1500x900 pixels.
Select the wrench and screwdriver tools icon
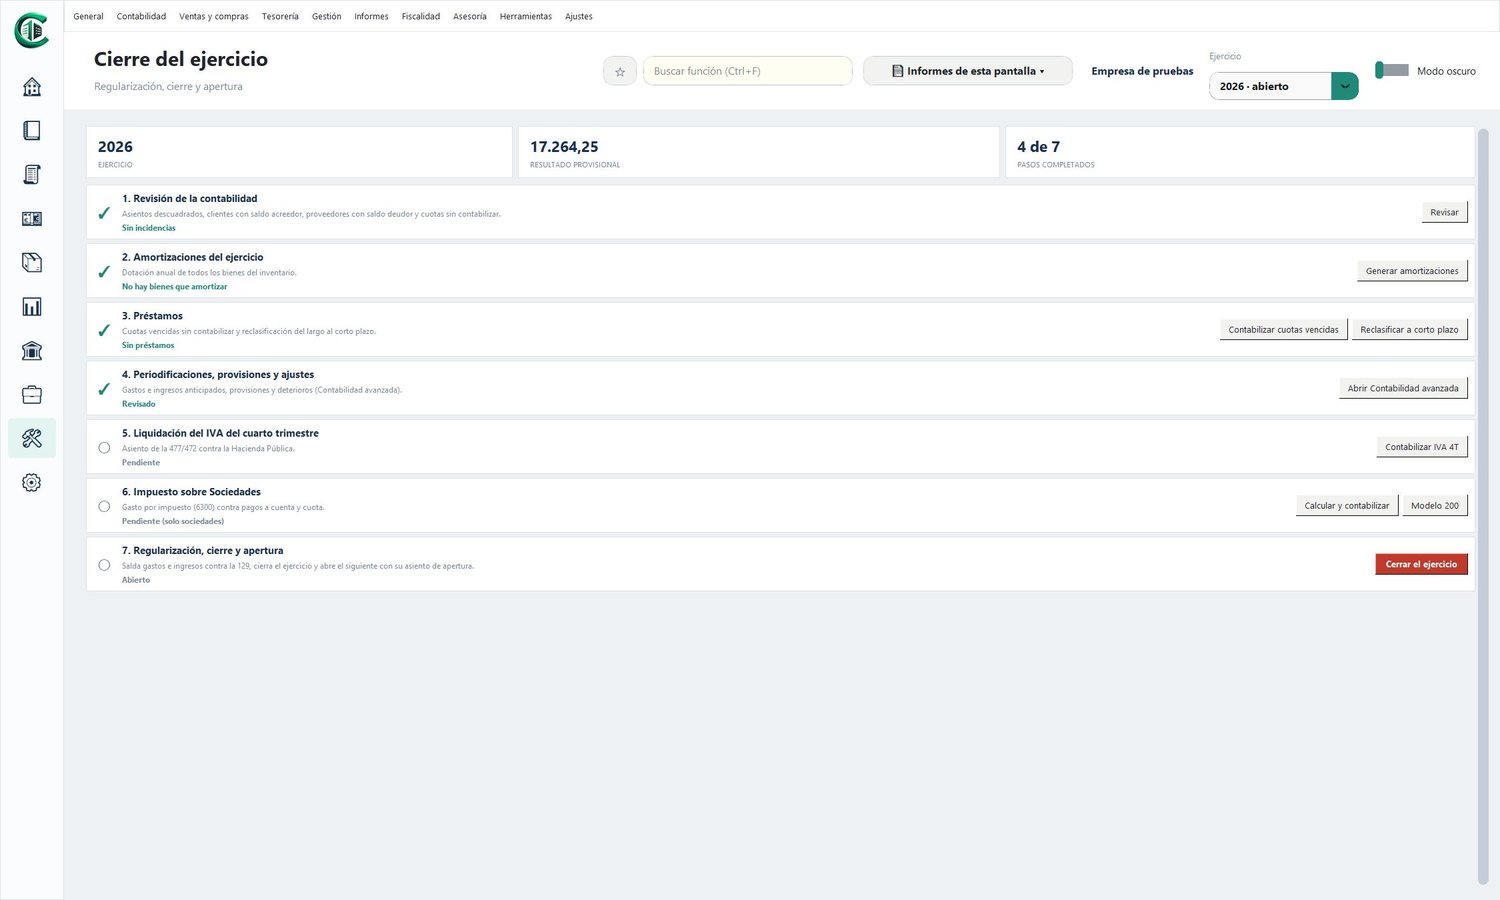(32, 438)
